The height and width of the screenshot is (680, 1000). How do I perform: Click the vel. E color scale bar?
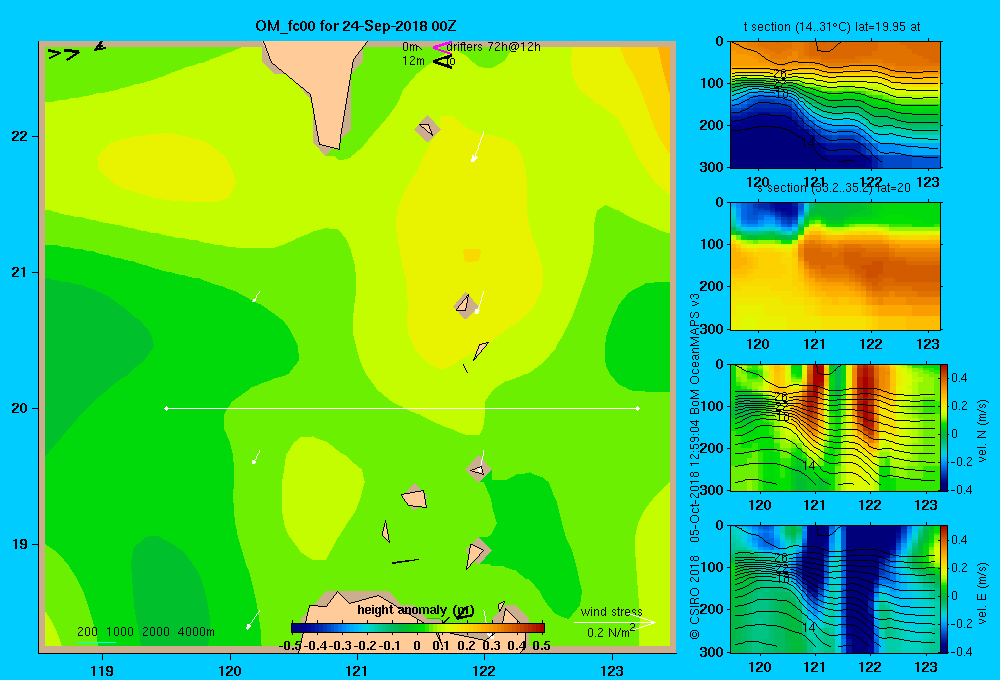[x=944, y=589]
